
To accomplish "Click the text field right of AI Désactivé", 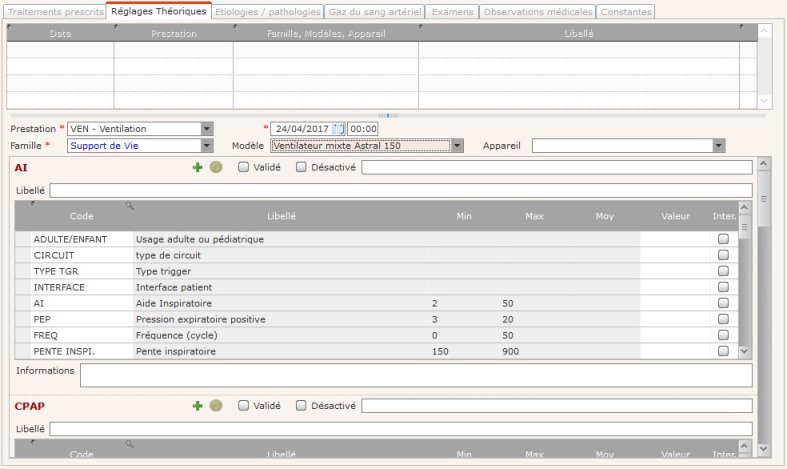I will coord(557,167).
